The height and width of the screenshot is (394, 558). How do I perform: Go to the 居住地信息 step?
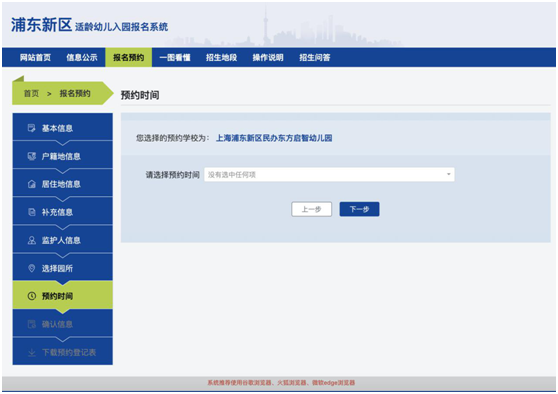(63, 183)
